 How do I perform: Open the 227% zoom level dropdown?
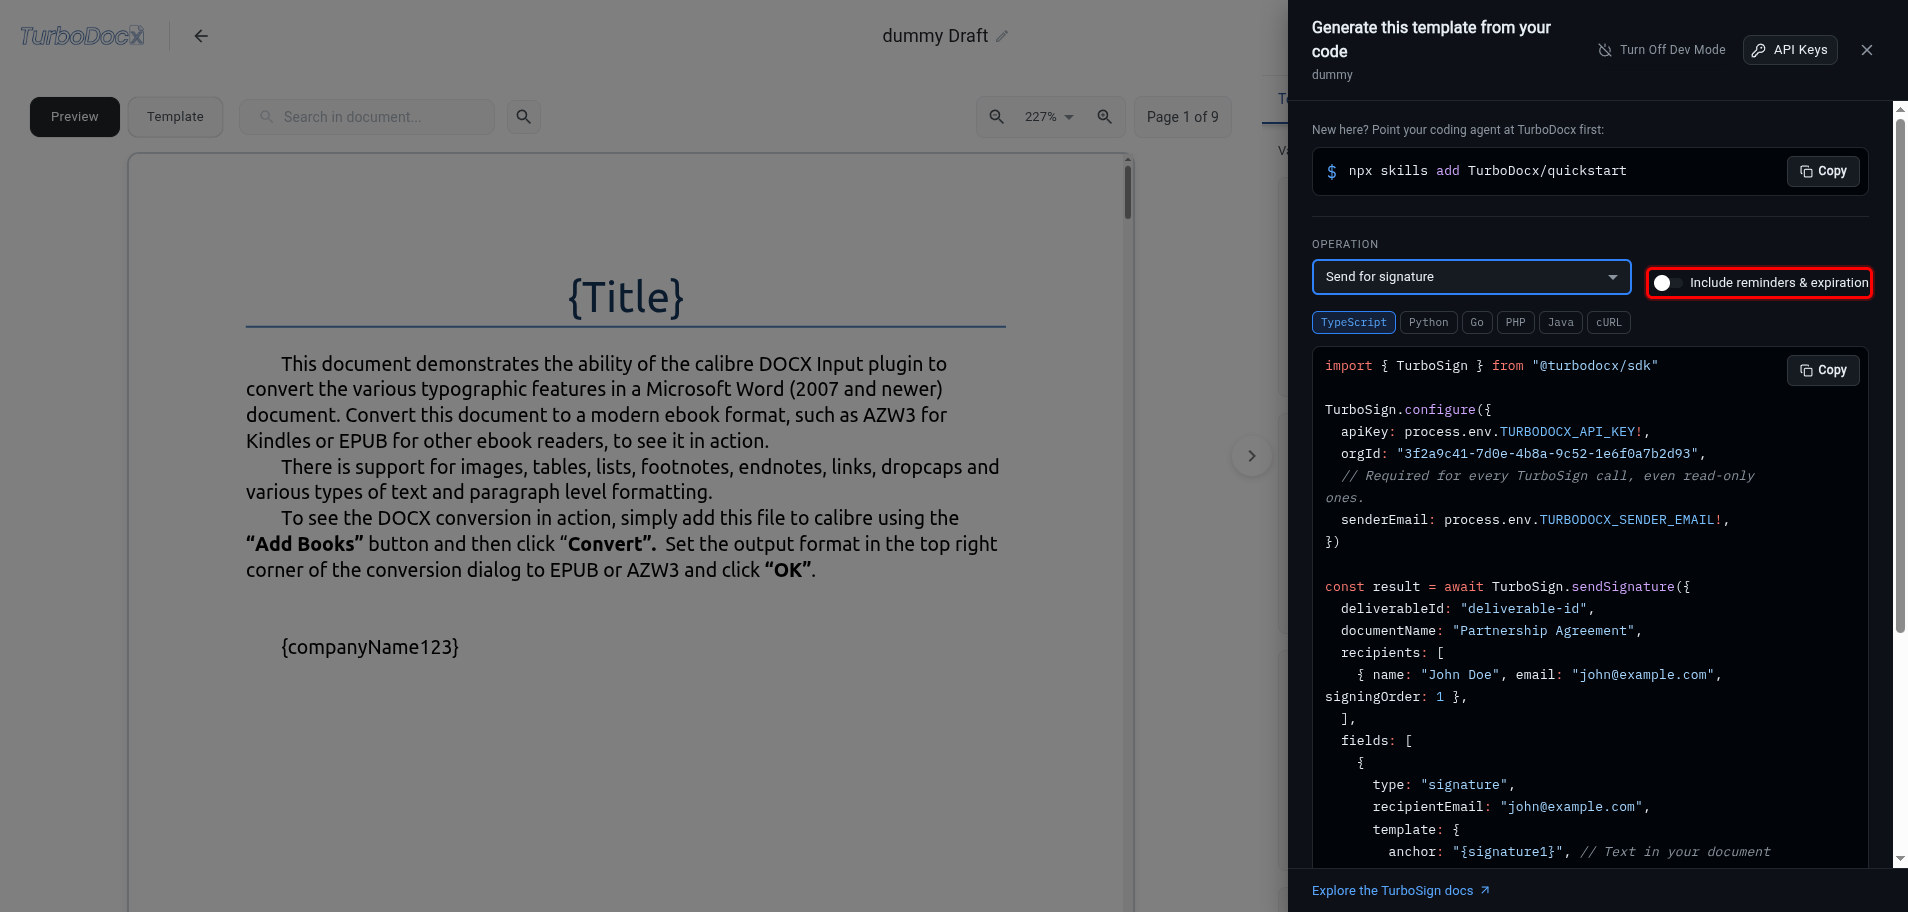point(1049,117)
